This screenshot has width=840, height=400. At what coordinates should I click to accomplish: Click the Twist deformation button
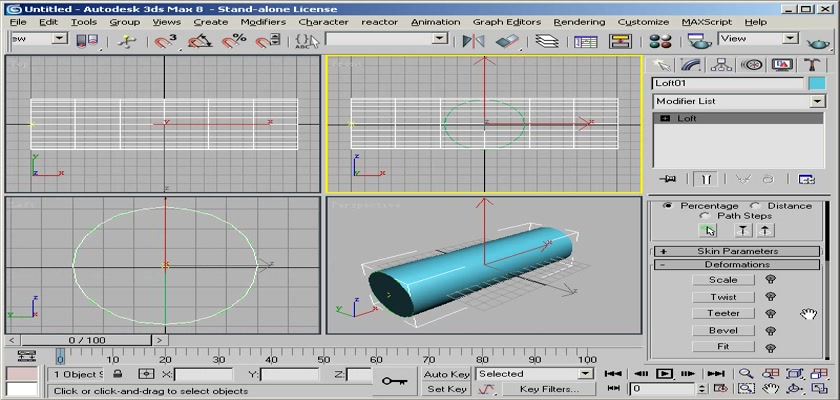point(723,297)
